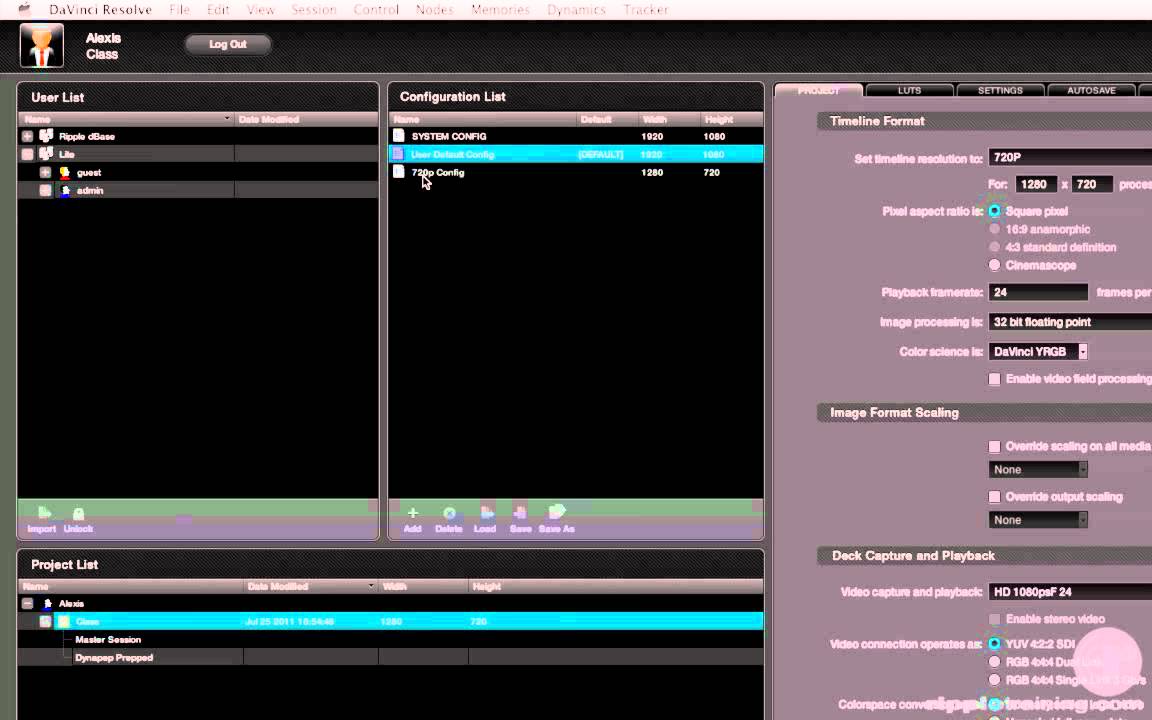Collapse the Lile database node

point(27,154)
